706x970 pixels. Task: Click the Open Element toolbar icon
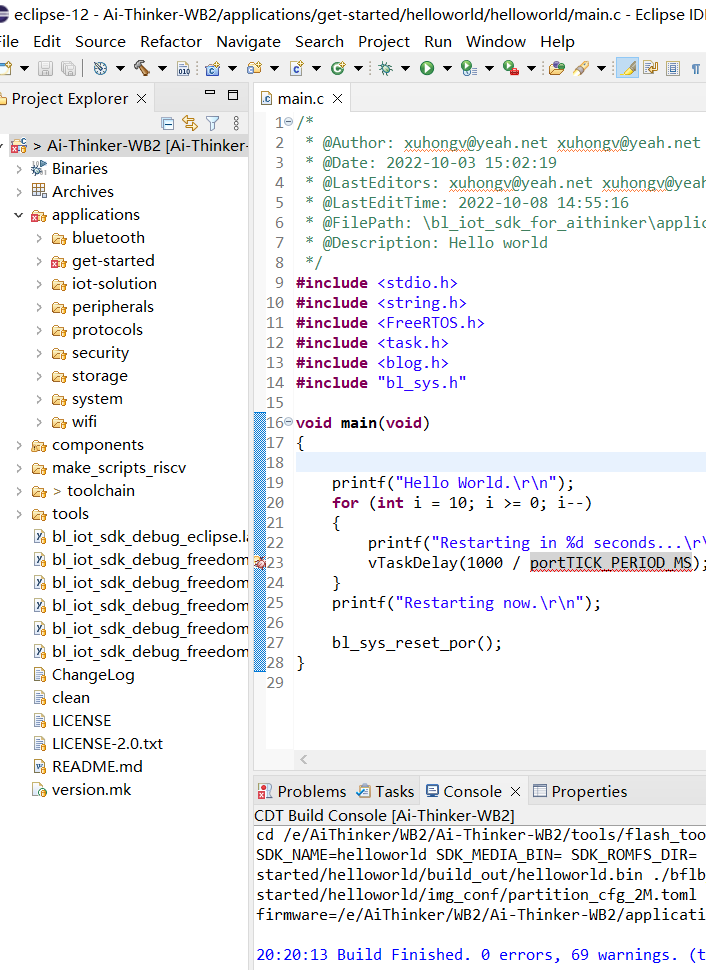557,68
